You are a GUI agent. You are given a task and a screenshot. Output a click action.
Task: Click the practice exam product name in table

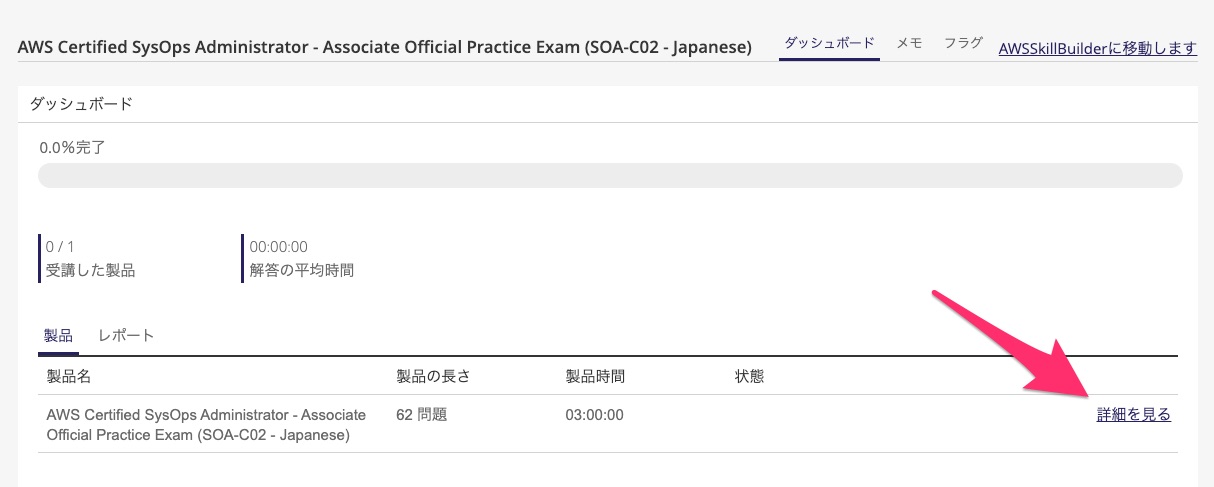click(x=206, y=424)
